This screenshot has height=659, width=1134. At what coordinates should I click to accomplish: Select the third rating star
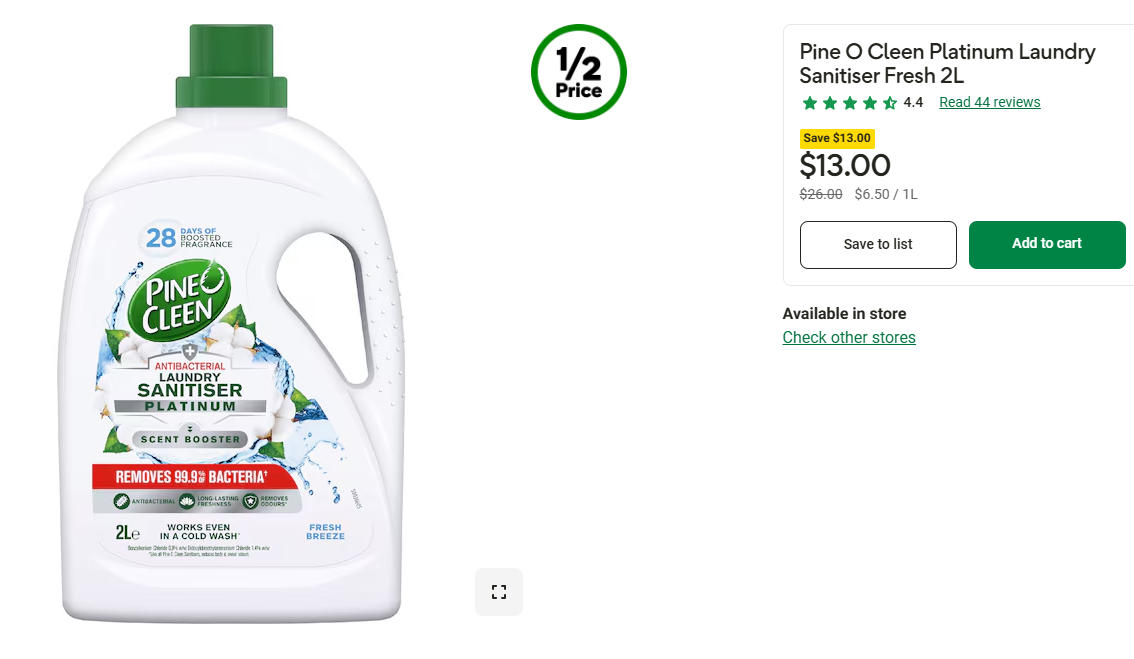(x=850, y=103)
